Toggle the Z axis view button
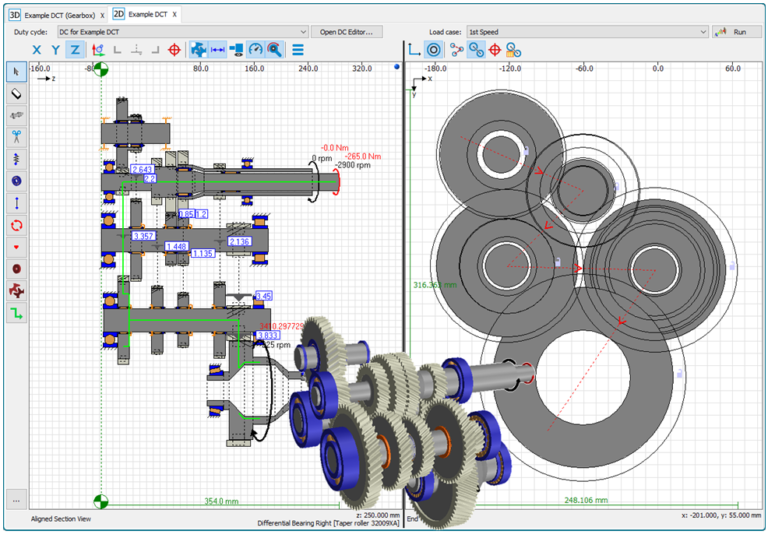Screen dimensions: 768x552 click(x=75, y=49)
